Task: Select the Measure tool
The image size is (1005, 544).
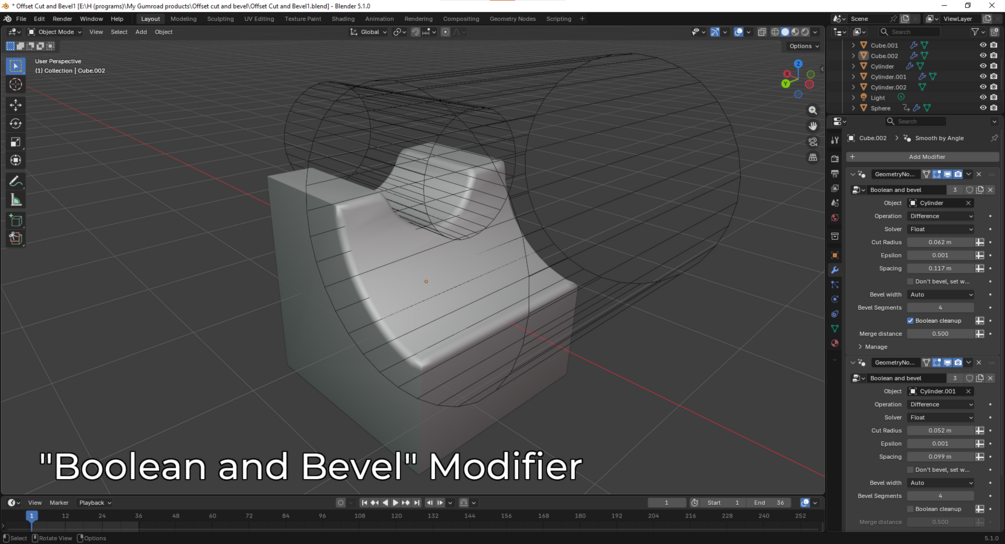Action: coord(15,201)
